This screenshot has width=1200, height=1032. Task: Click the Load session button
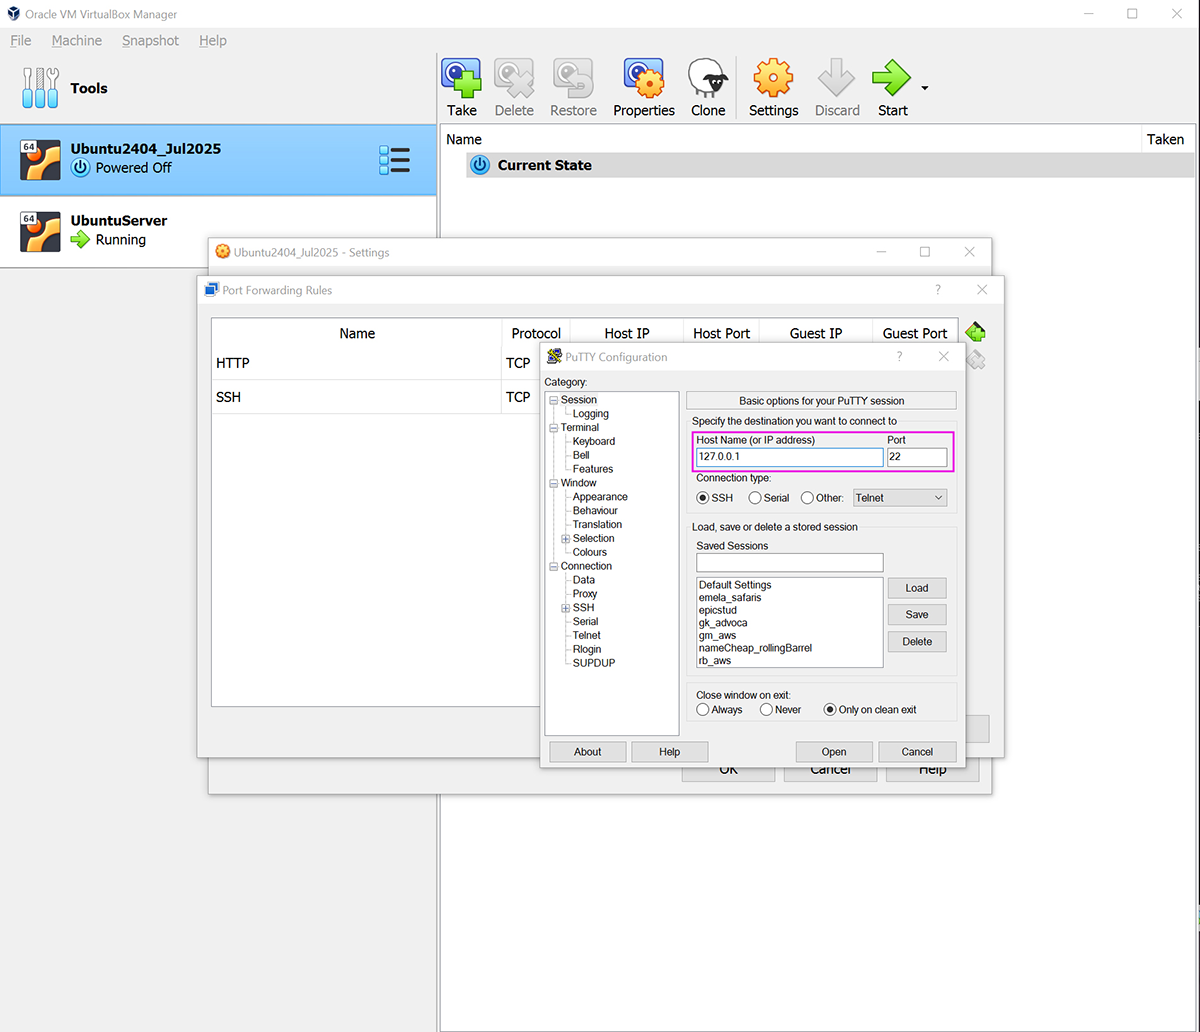917,588
